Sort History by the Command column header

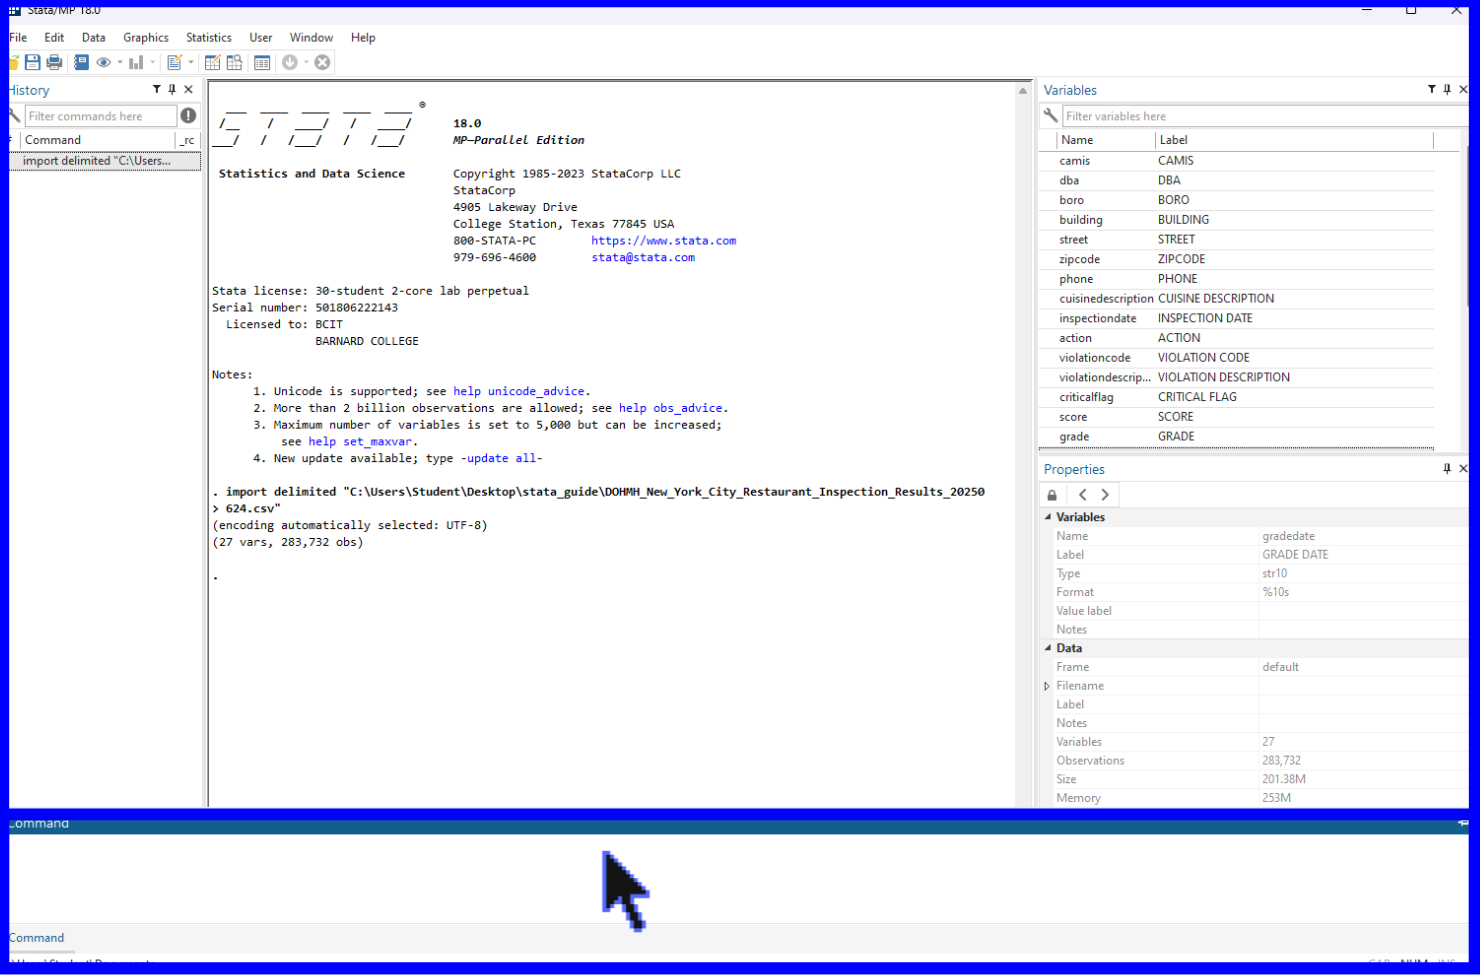pos(98,140)
